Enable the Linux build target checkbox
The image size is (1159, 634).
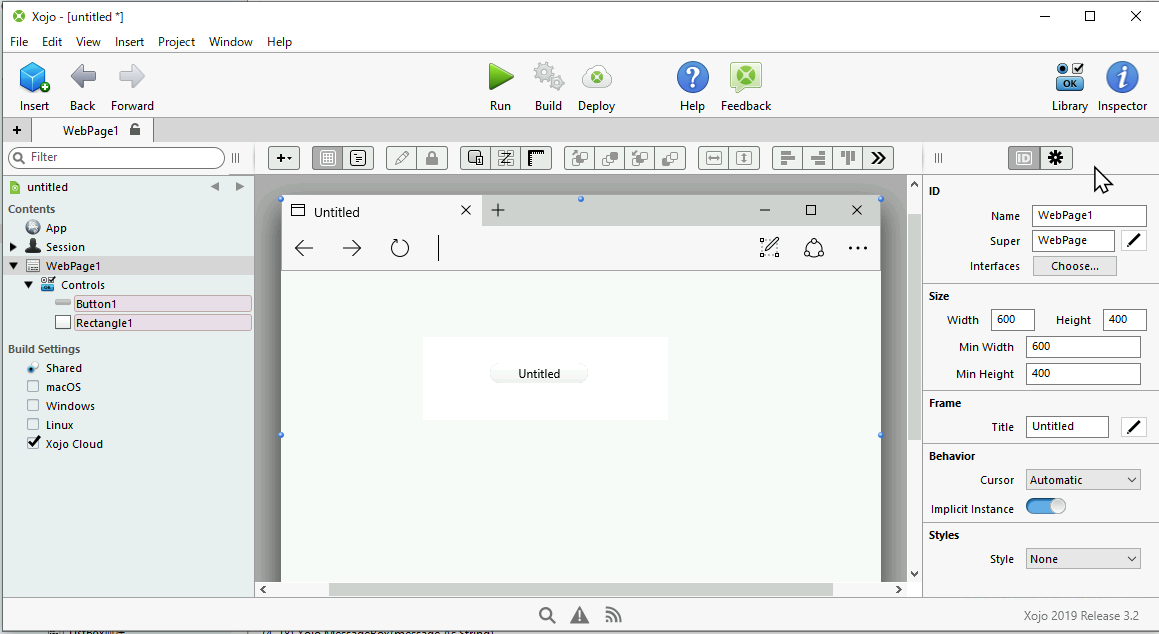33,424
